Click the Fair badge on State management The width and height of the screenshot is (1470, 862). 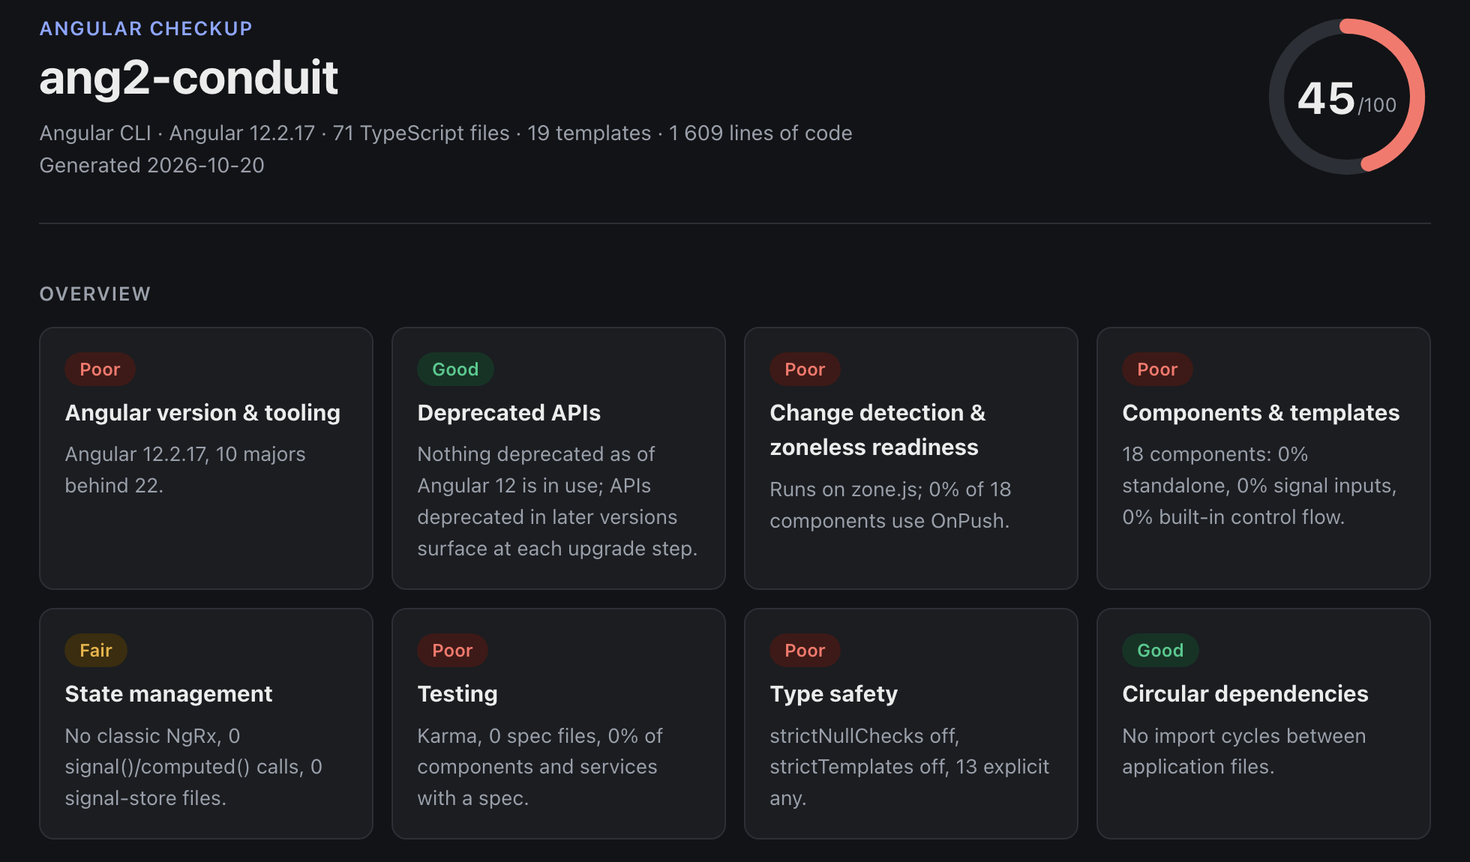pyautogui.click(x=96, y=650)
